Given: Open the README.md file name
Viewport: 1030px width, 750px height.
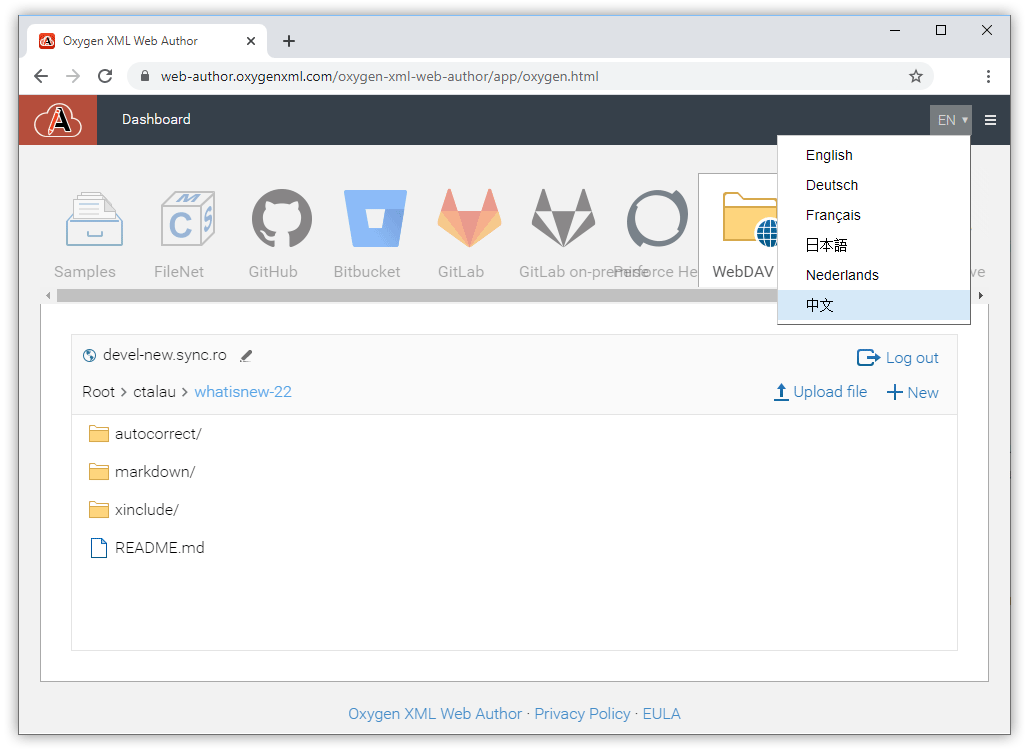Looking at the screenshot, I should tap(160, 548).
